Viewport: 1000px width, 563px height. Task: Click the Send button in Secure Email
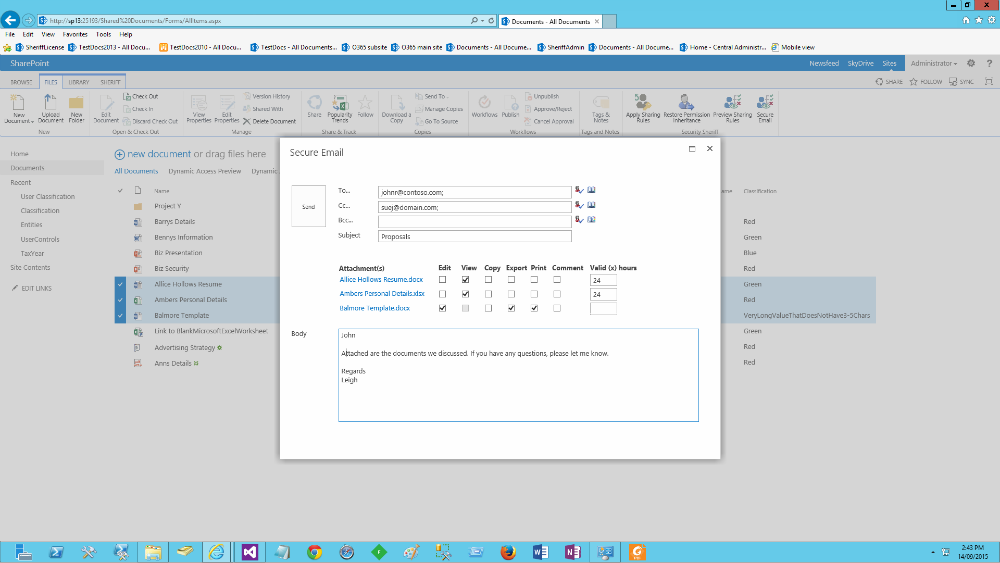308,206
